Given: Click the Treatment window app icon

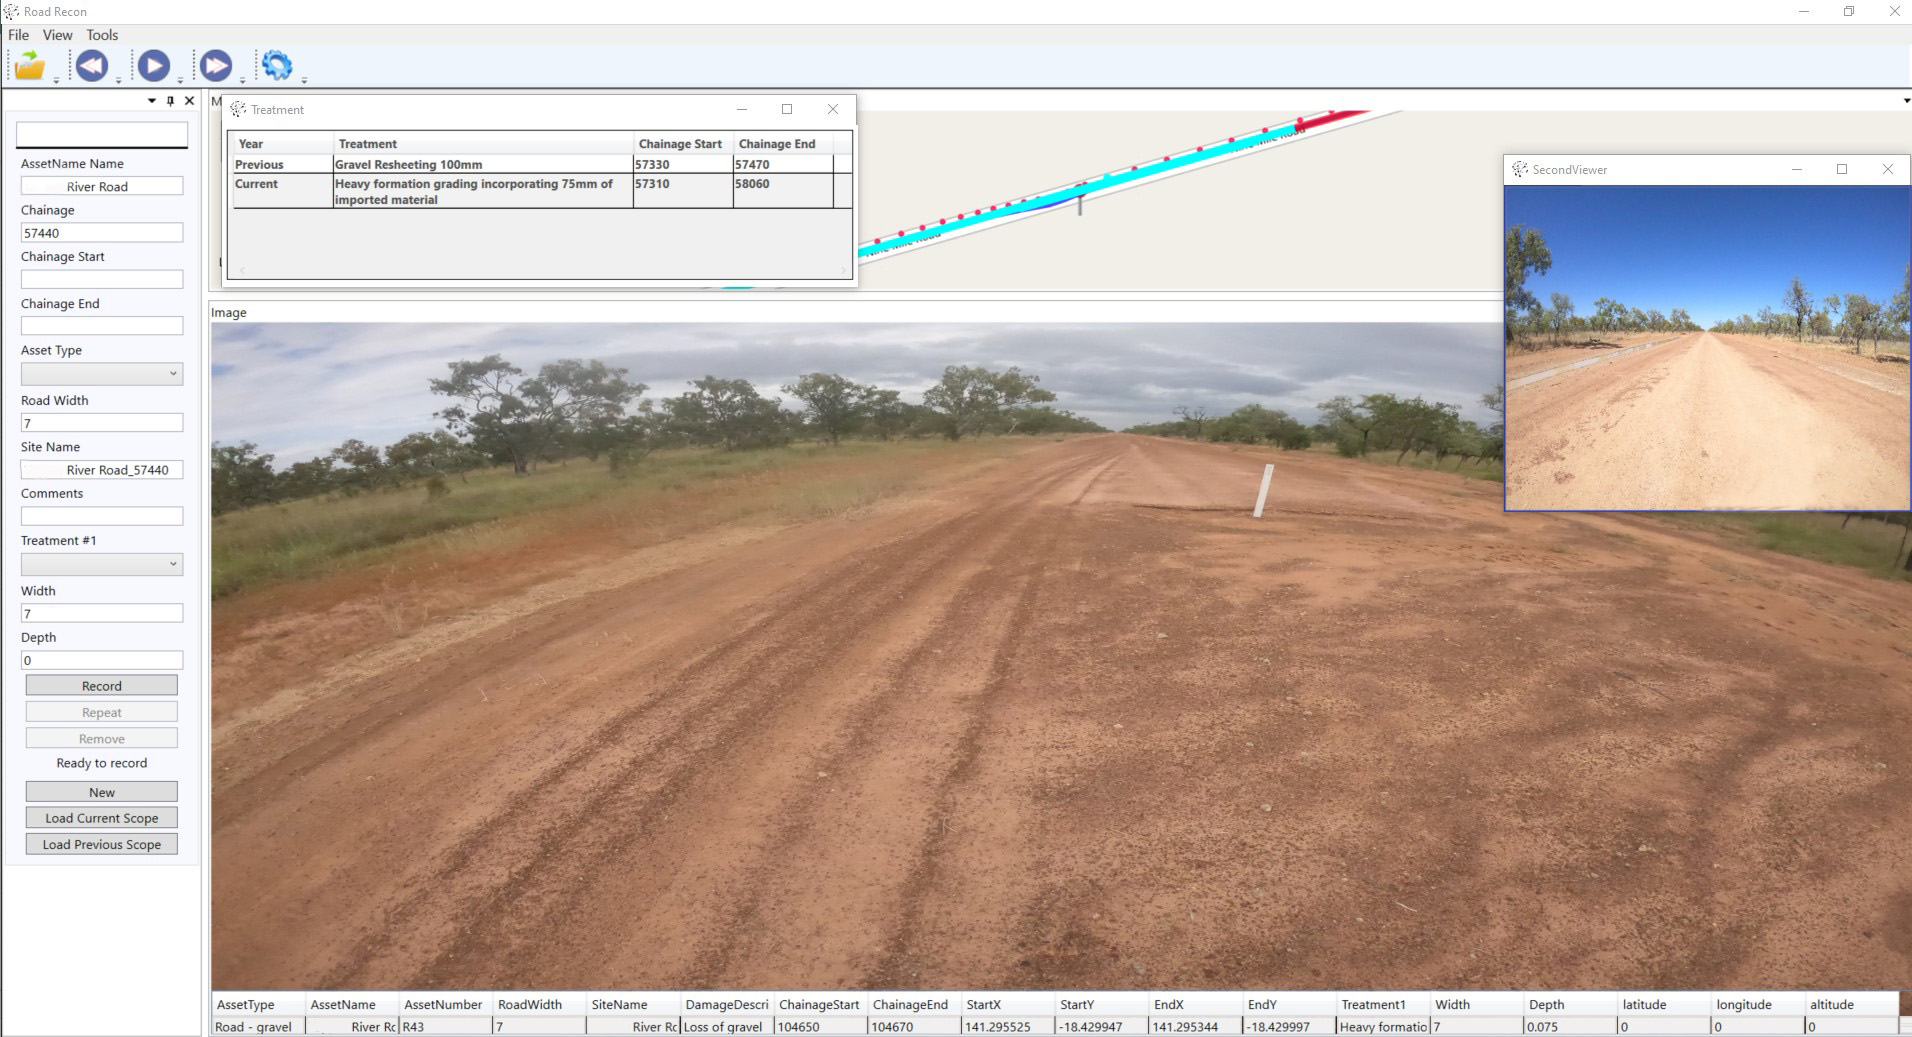Looking at the screenshot, I should pos(238,110).
